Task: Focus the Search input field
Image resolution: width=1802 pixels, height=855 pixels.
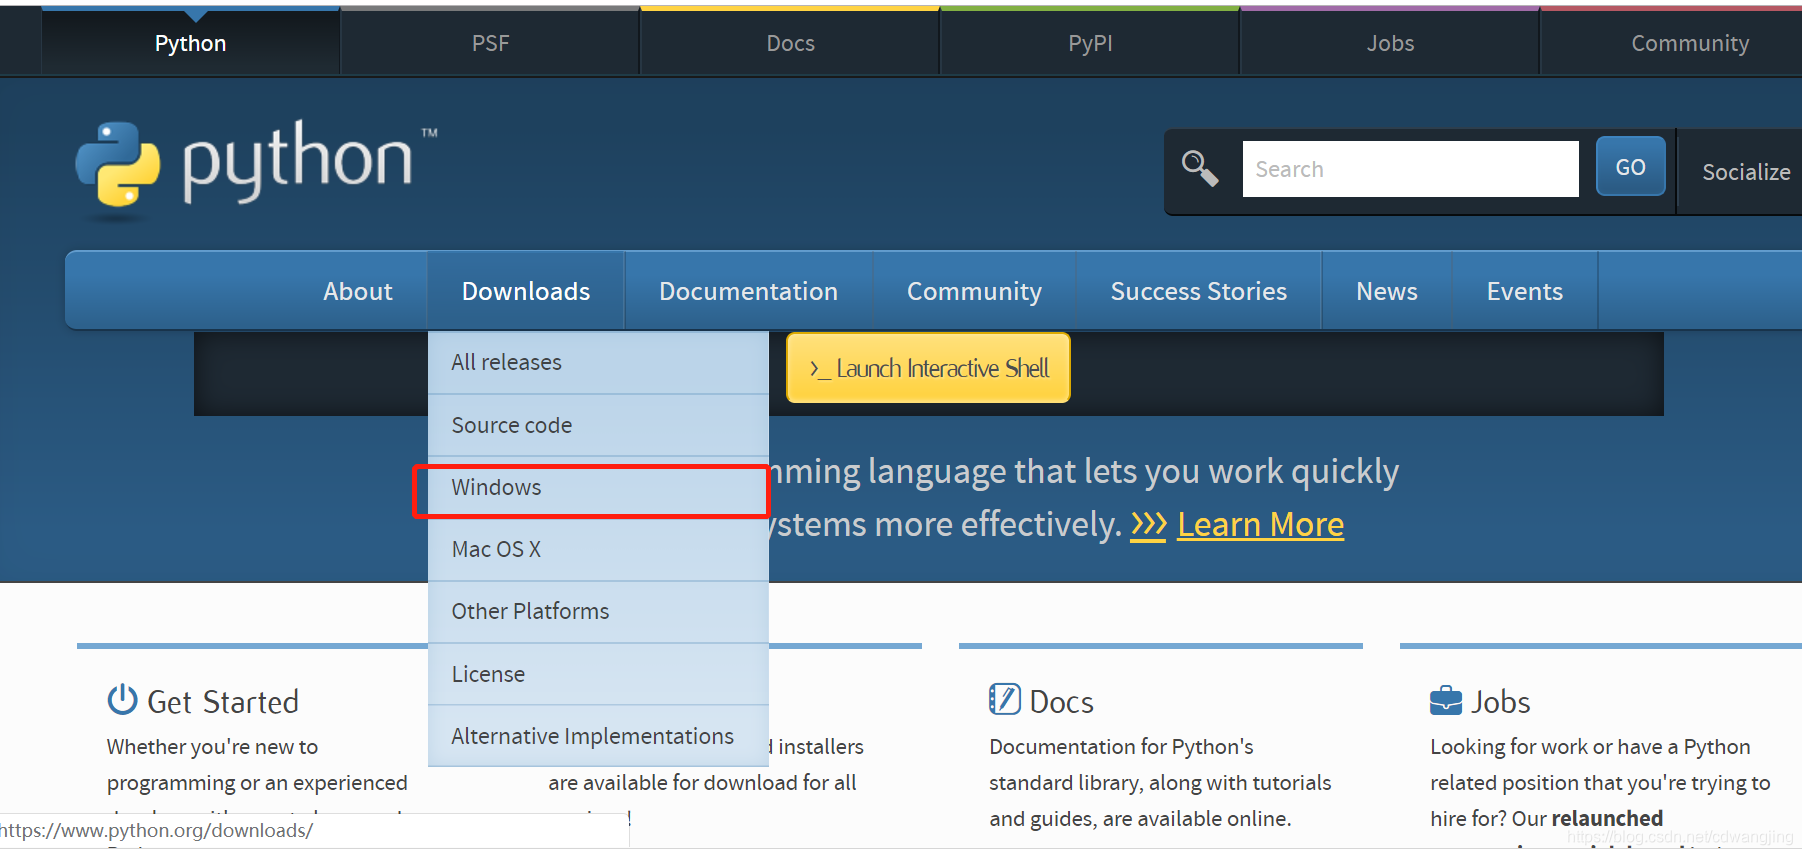Action: pyautogui.click(x=1410, y=169)
